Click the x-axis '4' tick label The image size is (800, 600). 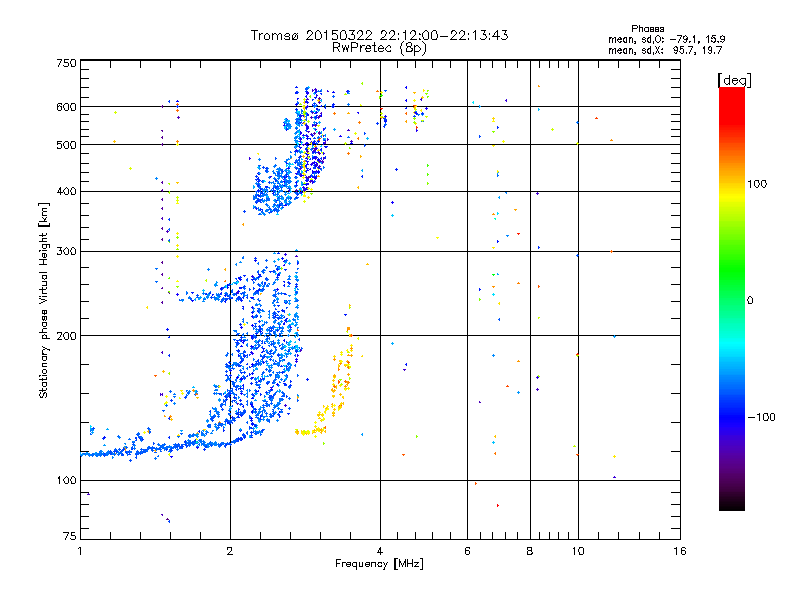pos(380,551)
